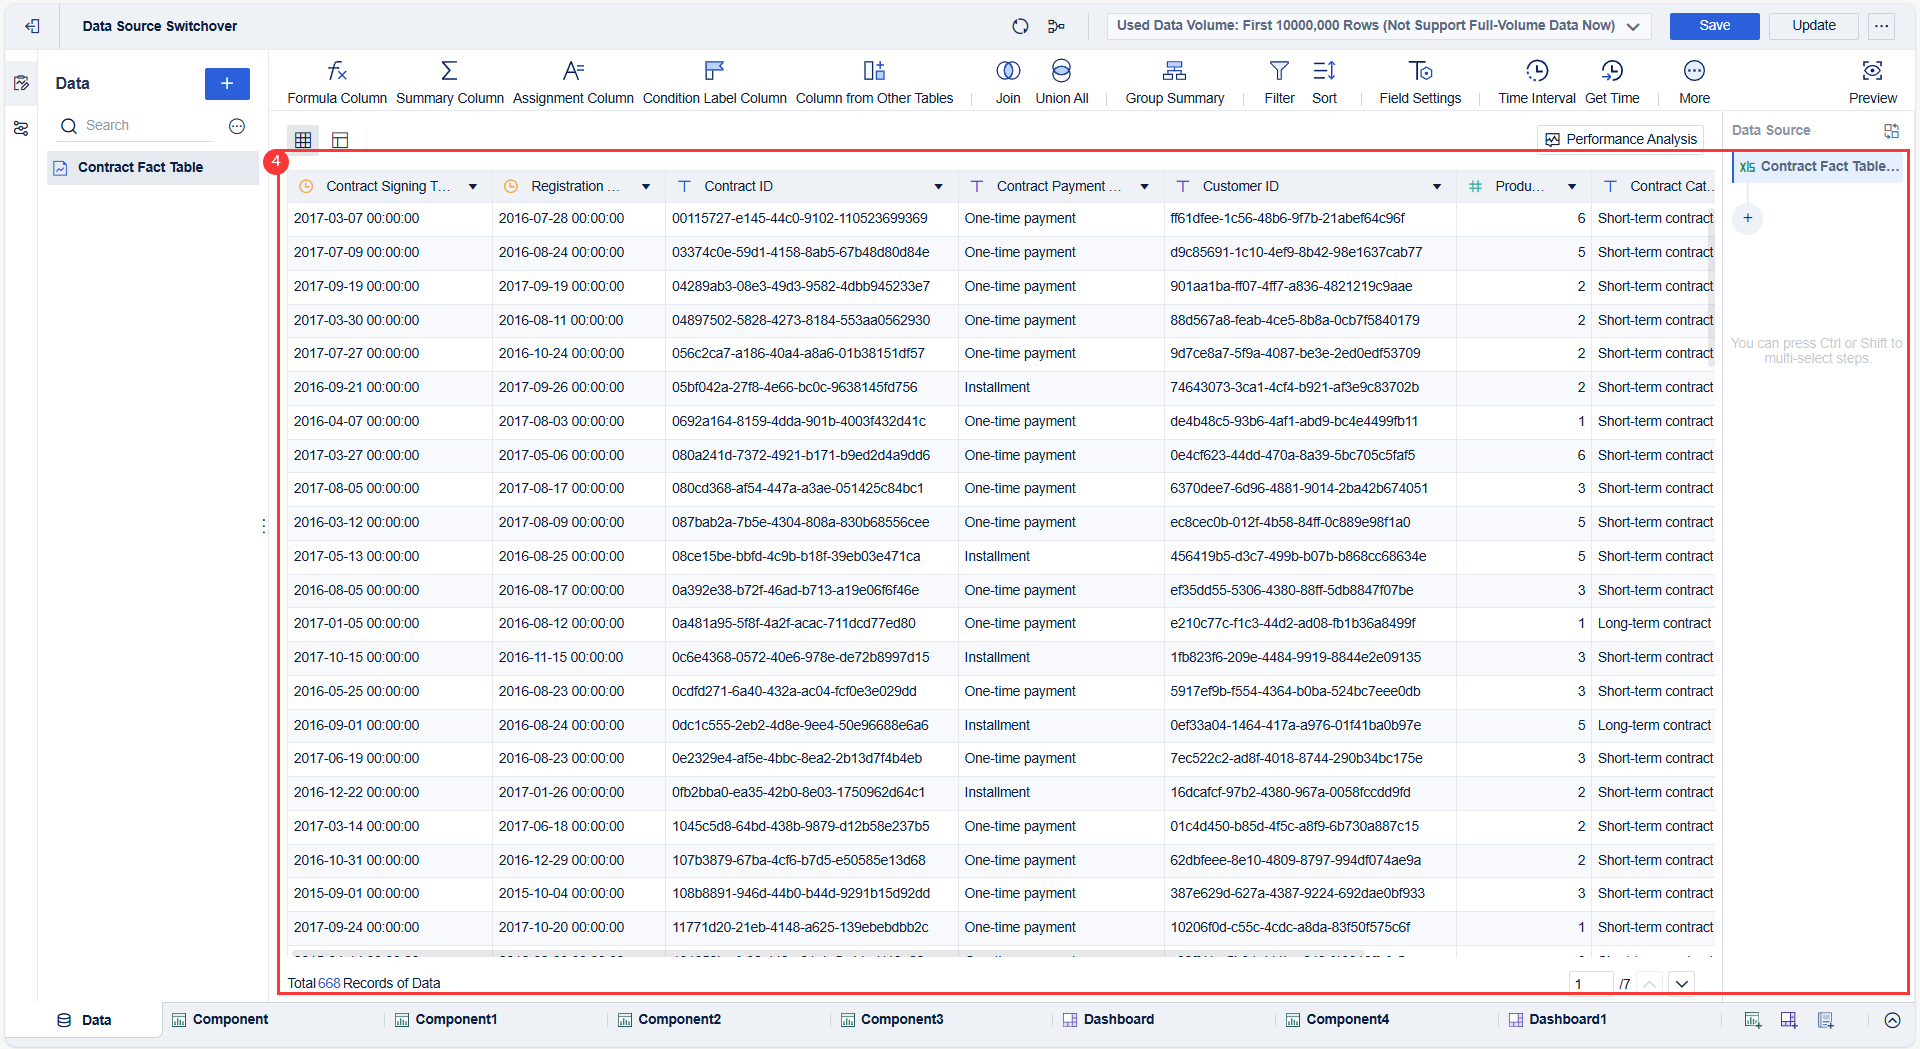
Task: Open Group Summary settings
Action: (x=1174, y=80)
